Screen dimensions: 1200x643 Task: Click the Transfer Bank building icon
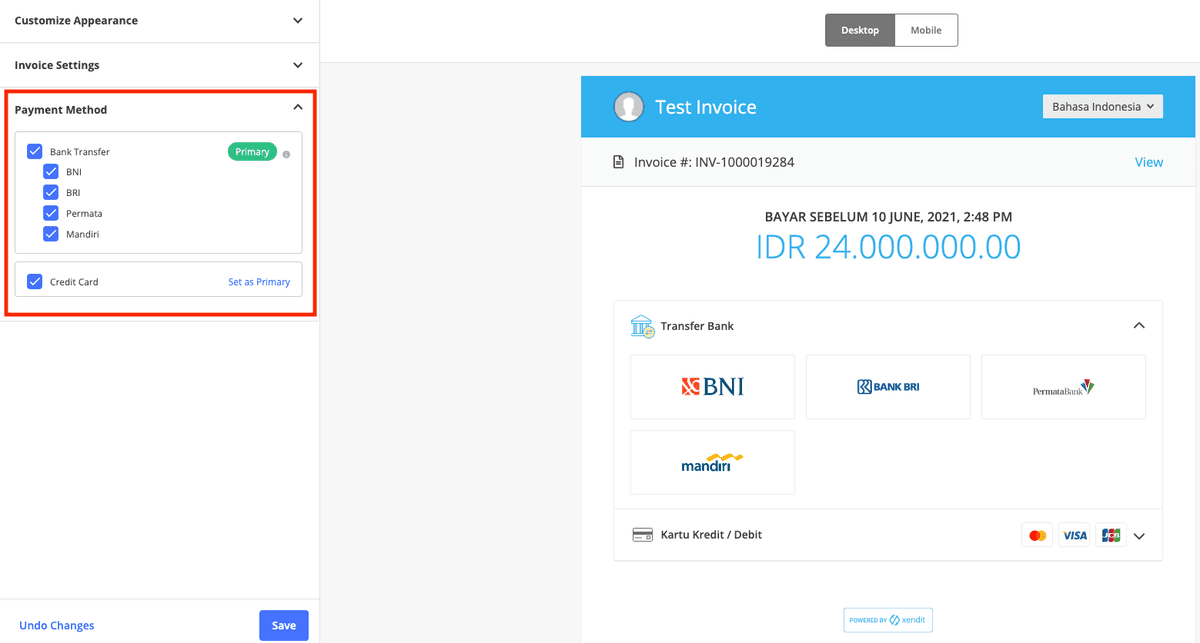point(641,326)
